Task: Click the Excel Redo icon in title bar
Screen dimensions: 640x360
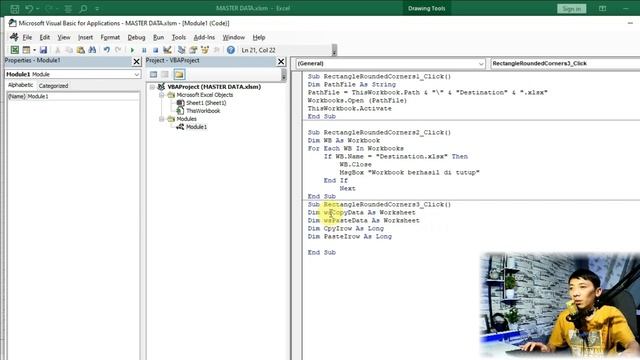Action: [x=49, y=8]
